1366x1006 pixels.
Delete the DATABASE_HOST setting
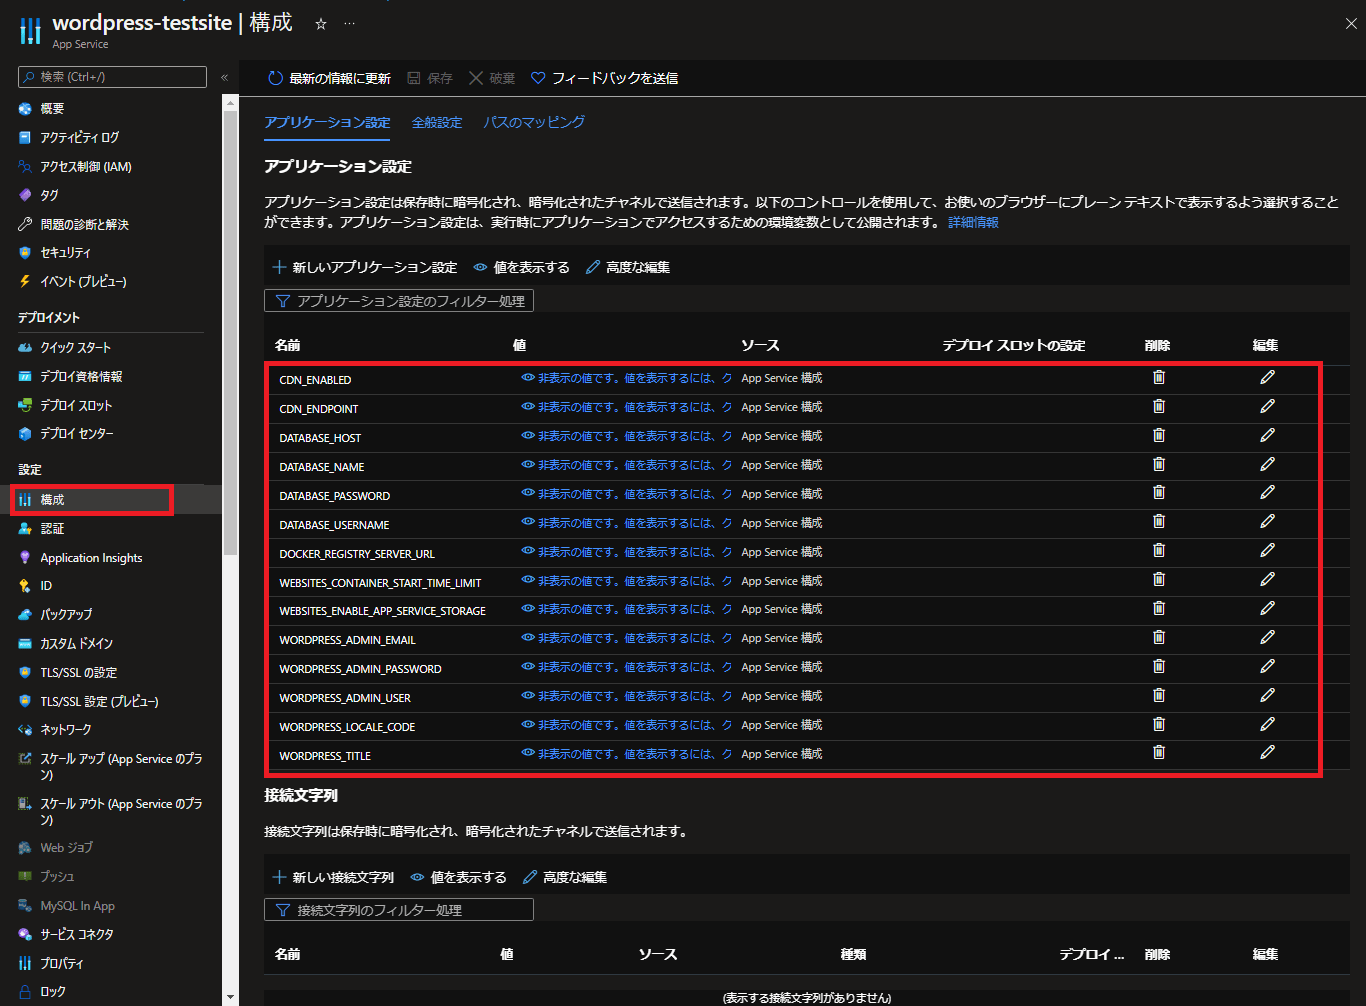tap(1159, 435)
